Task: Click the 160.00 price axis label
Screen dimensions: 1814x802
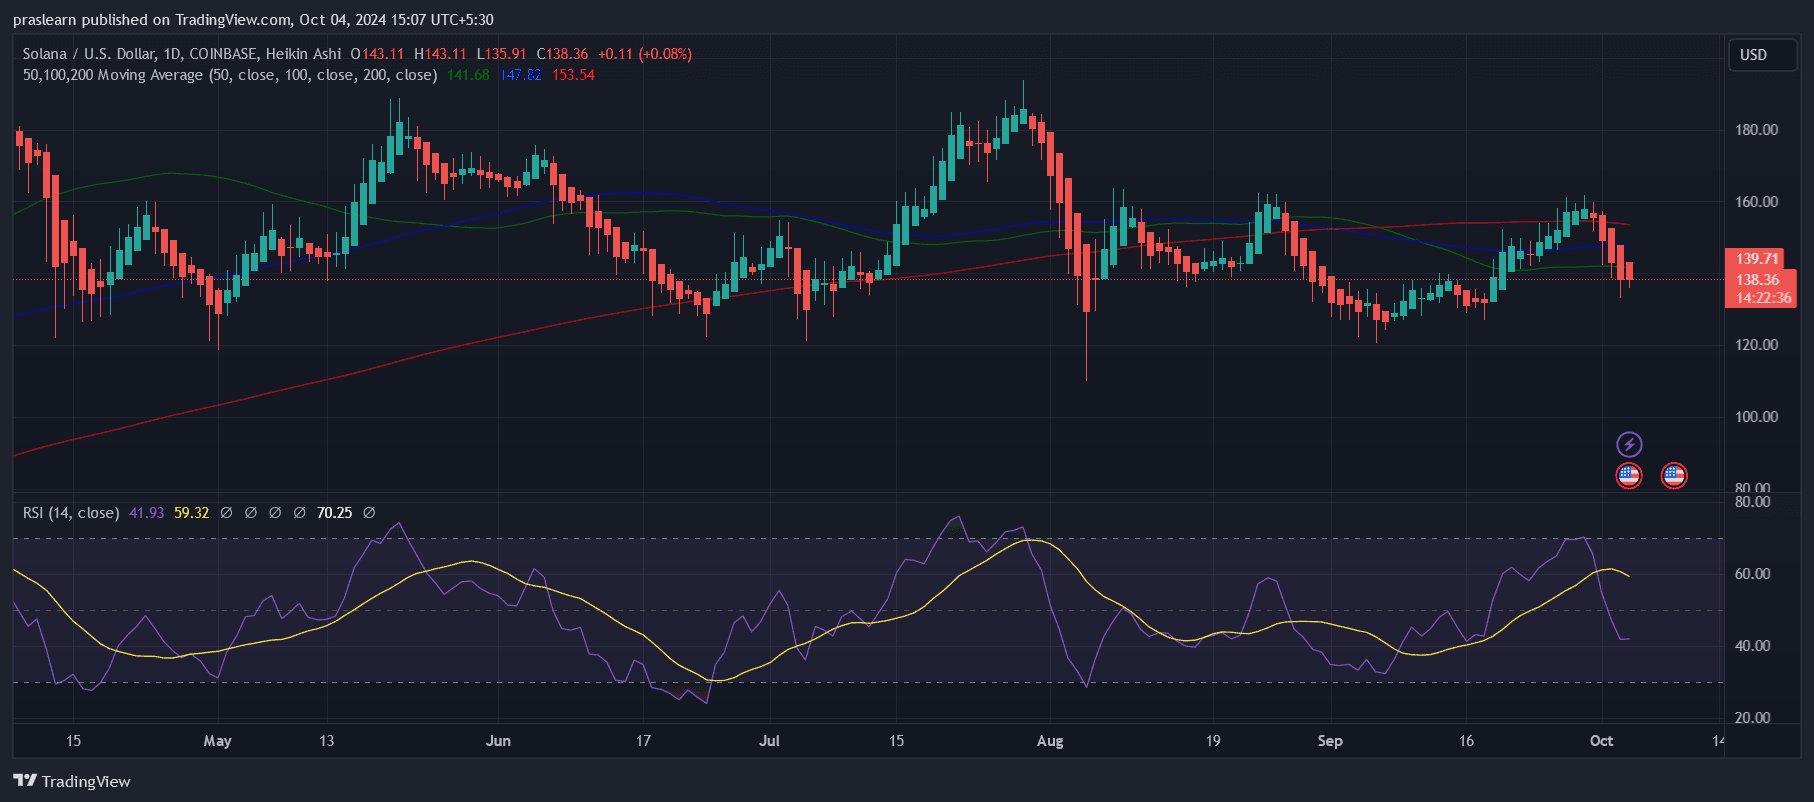Action: pos(1757,202)
